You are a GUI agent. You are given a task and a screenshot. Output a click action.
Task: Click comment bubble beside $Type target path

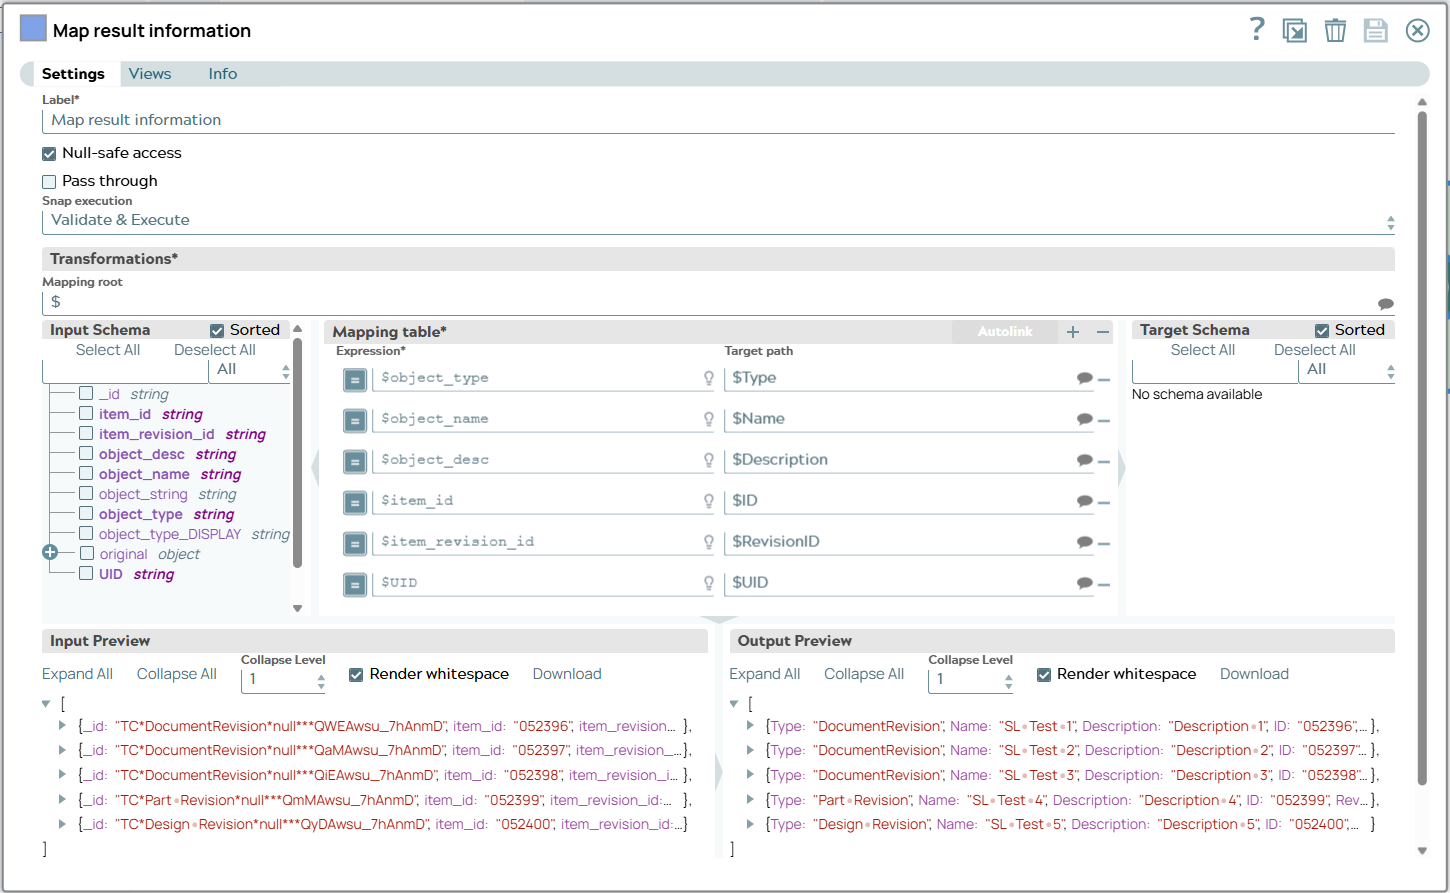[x=1084, y=378]
